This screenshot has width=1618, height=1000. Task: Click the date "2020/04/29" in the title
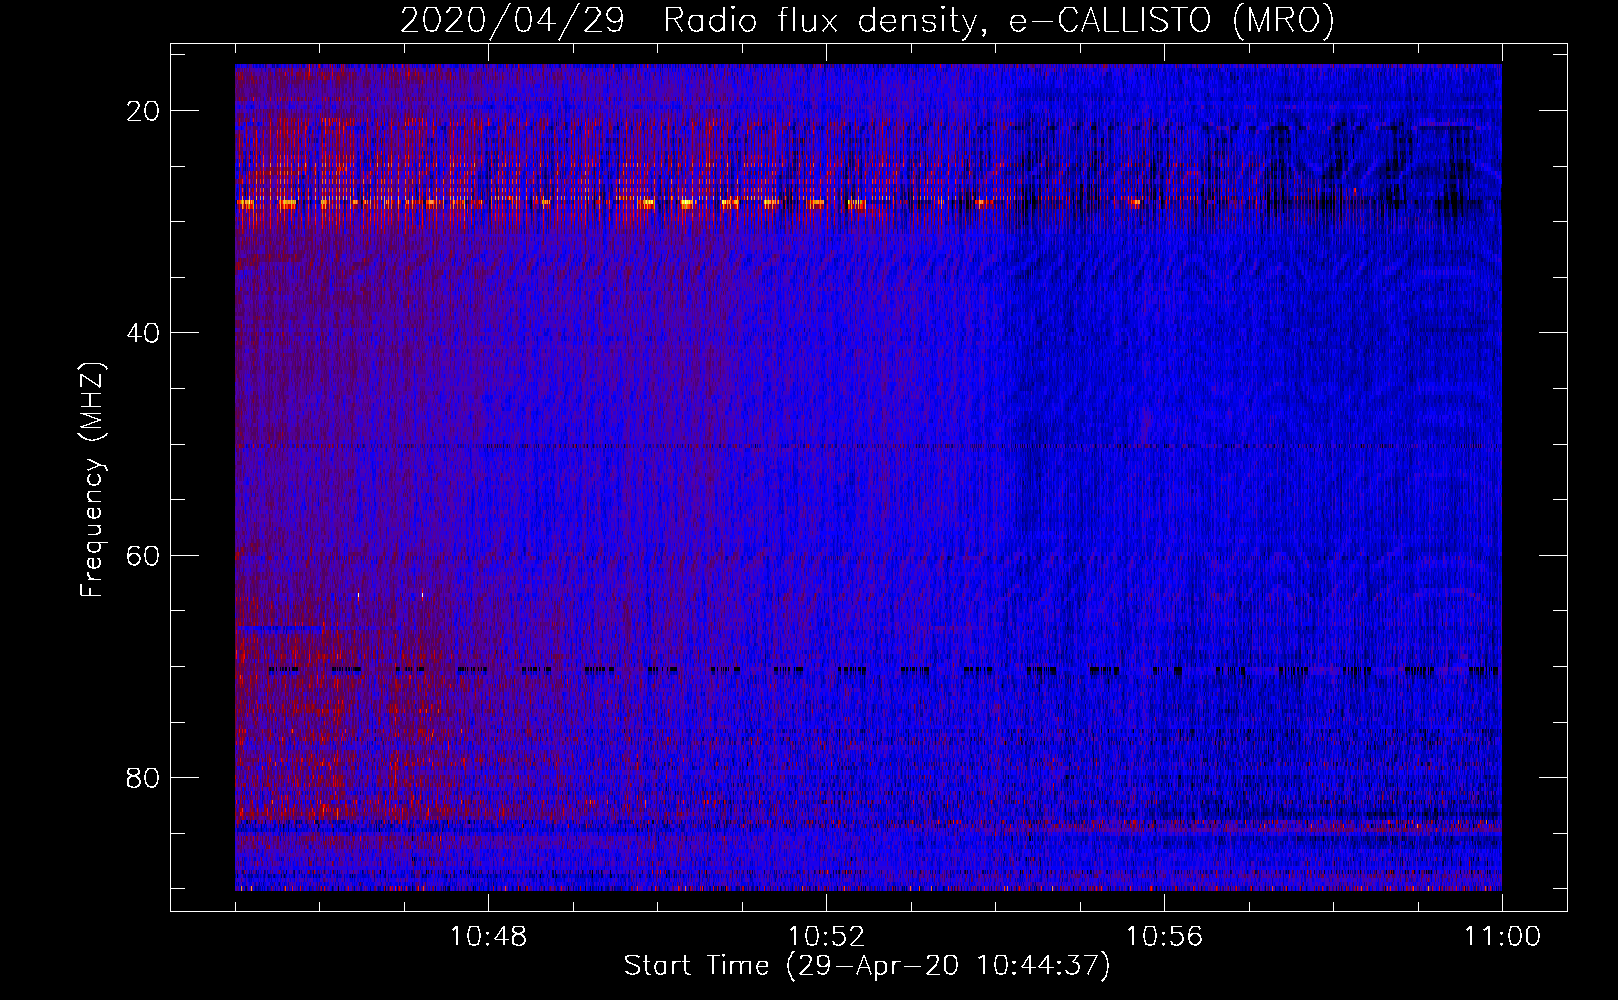(x=512, y=20)
